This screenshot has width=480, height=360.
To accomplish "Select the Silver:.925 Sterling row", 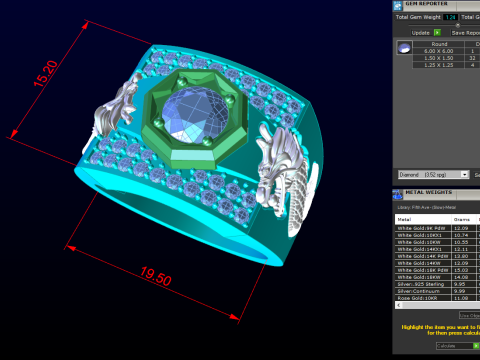I will pos(438,284).
